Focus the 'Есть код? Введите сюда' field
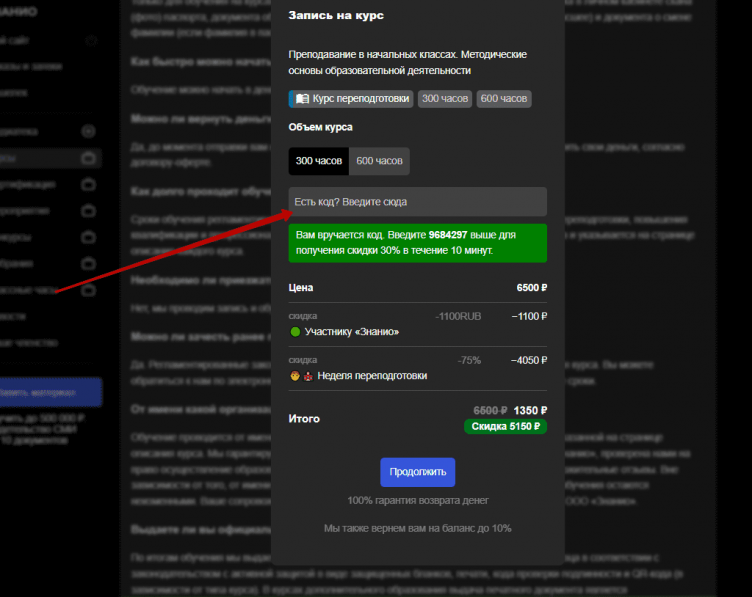The height and width of the screenshot is (597, 752). point(418,202)
